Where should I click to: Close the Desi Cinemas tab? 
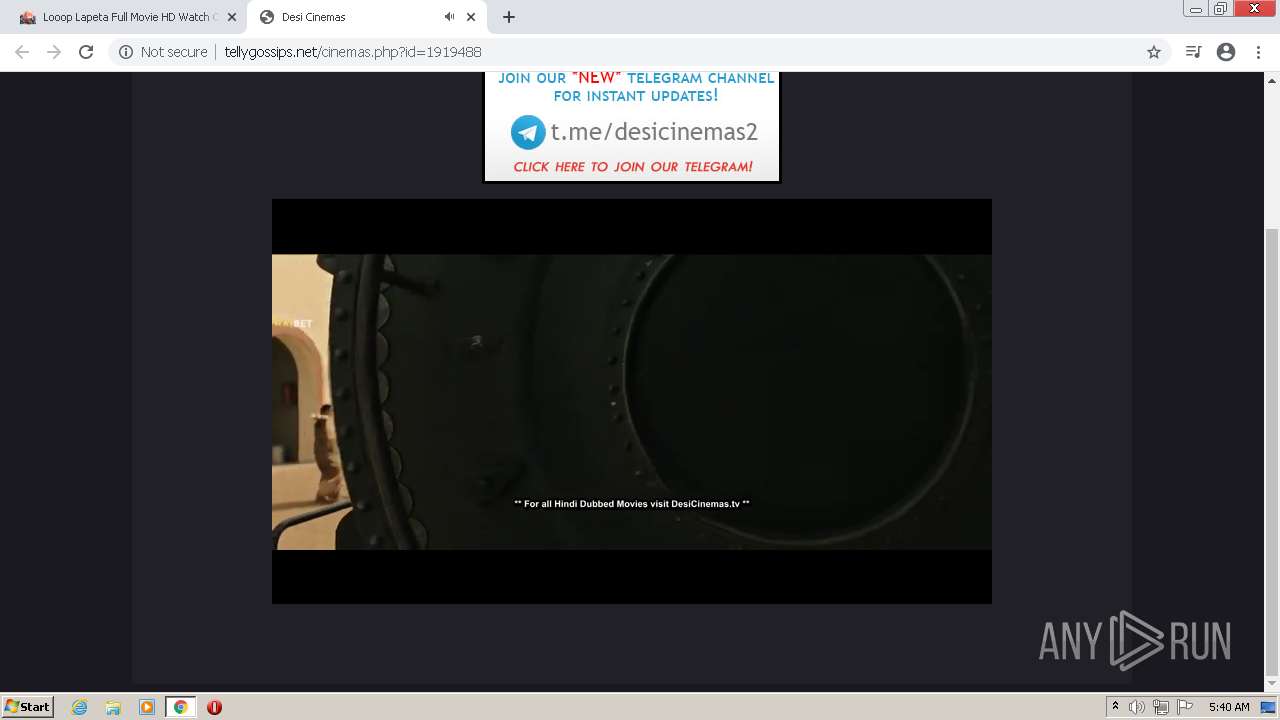click(x=471, y=17)
